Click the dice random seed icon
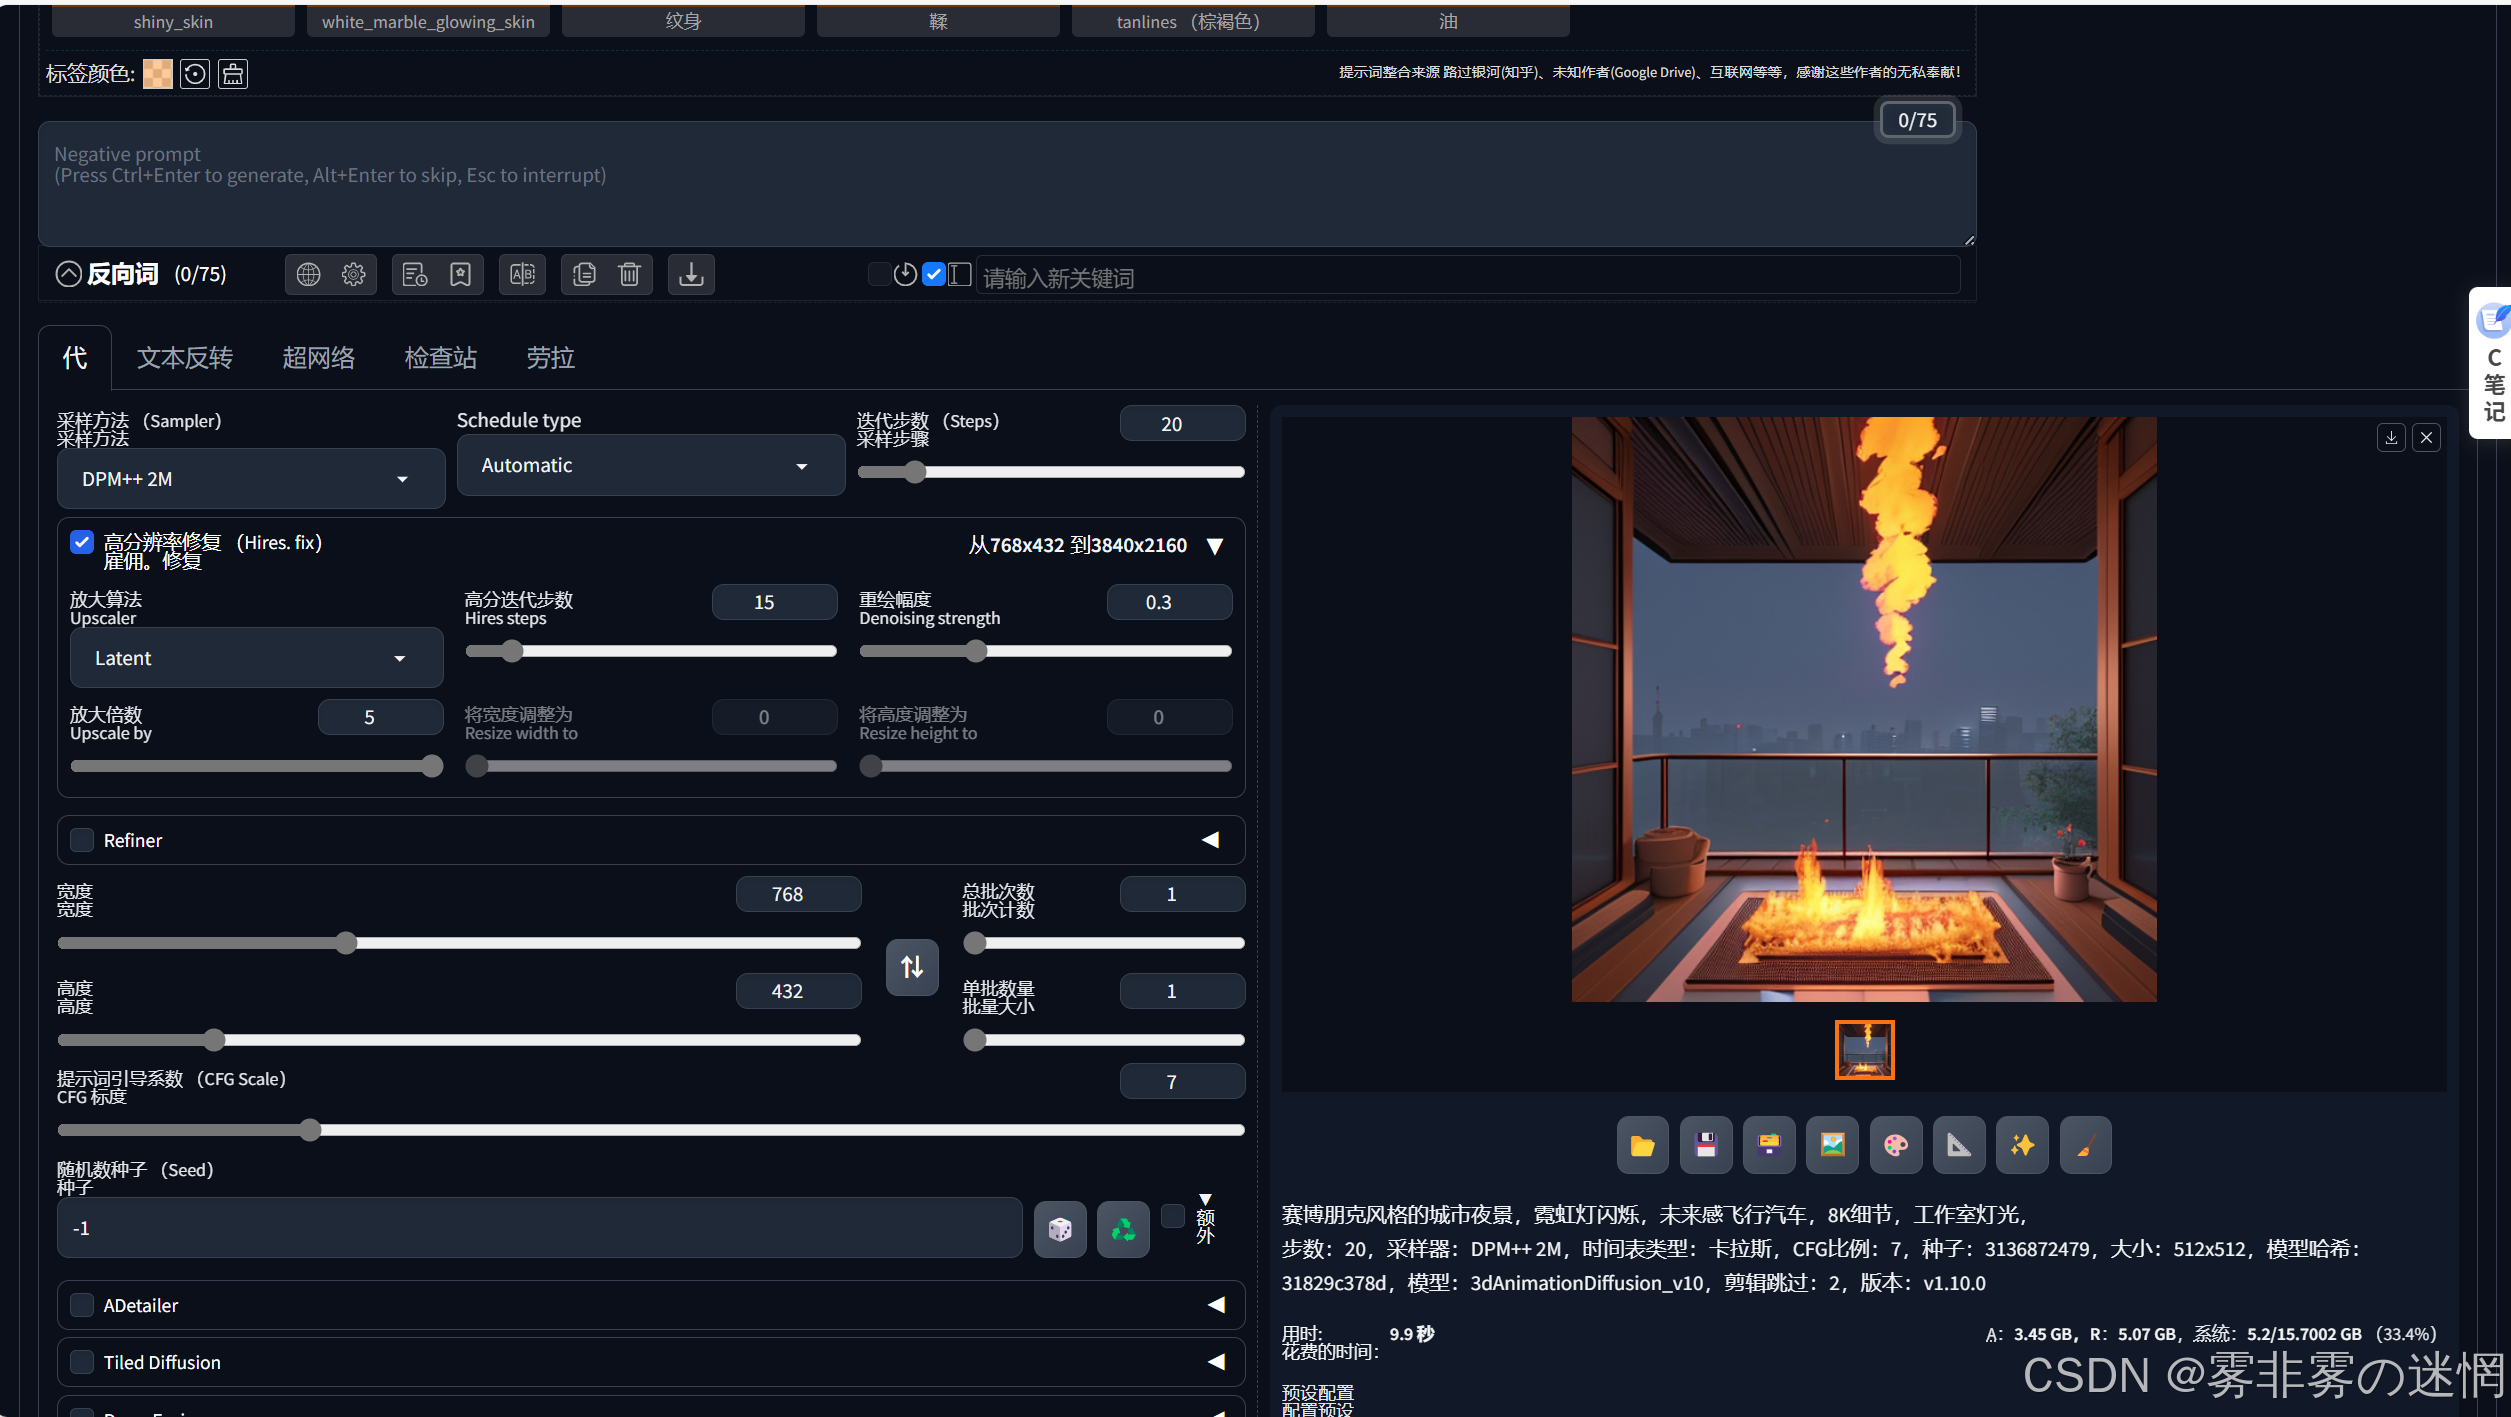Viewport: 2511px width, 1417px height. (x=1060, y=1229)
